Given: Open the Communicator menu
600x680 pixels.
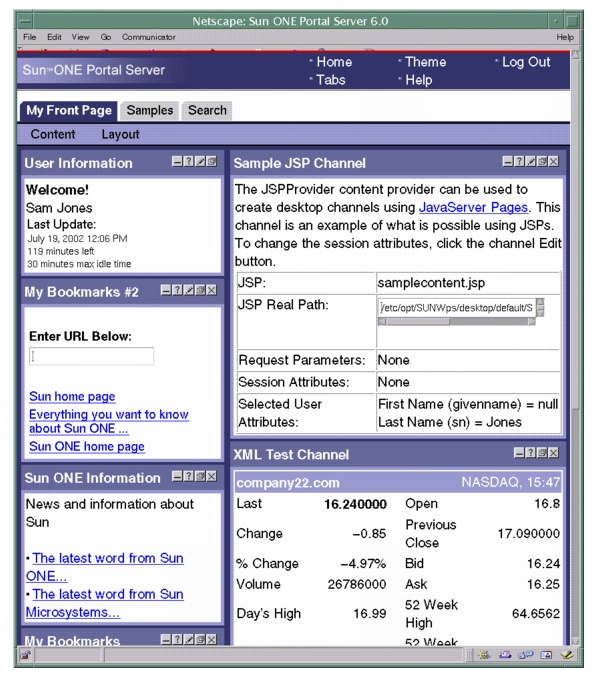Looking at the screenshot, I should 149,37.
